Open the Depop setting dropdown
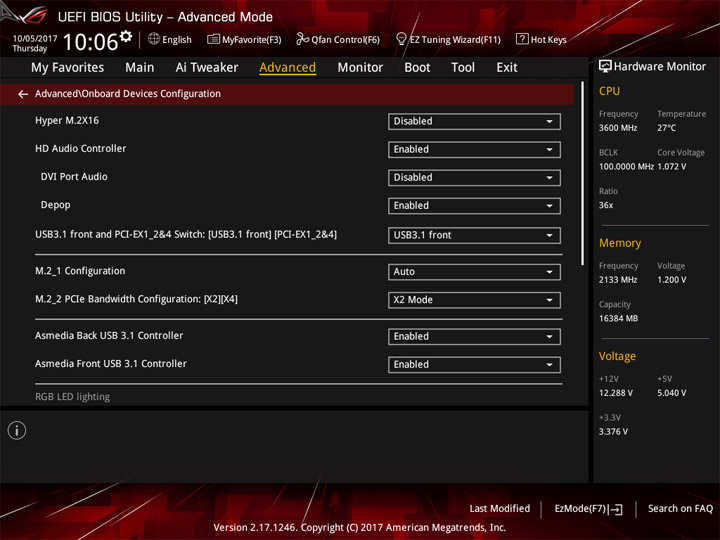 (474, 206)
